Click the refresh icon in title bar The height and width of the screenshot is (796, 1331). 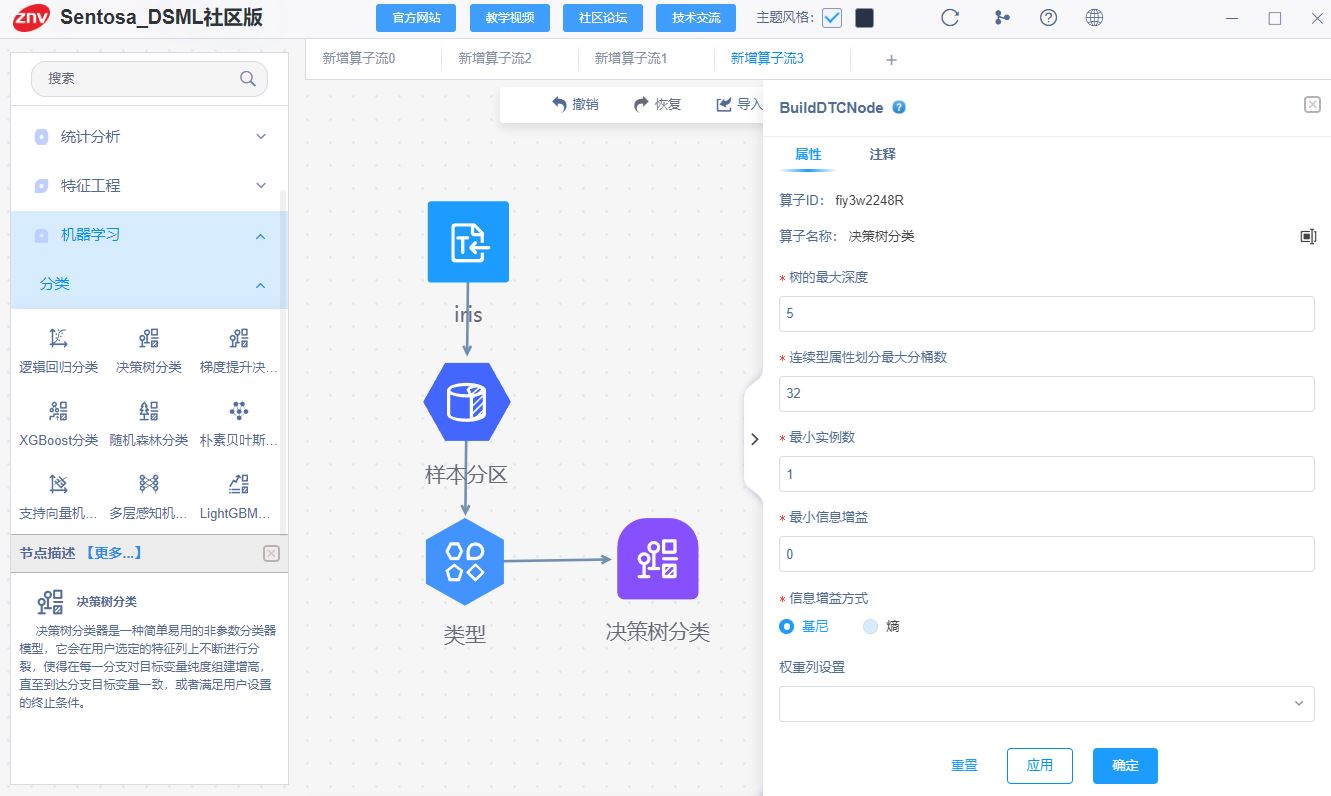(951, 18)
